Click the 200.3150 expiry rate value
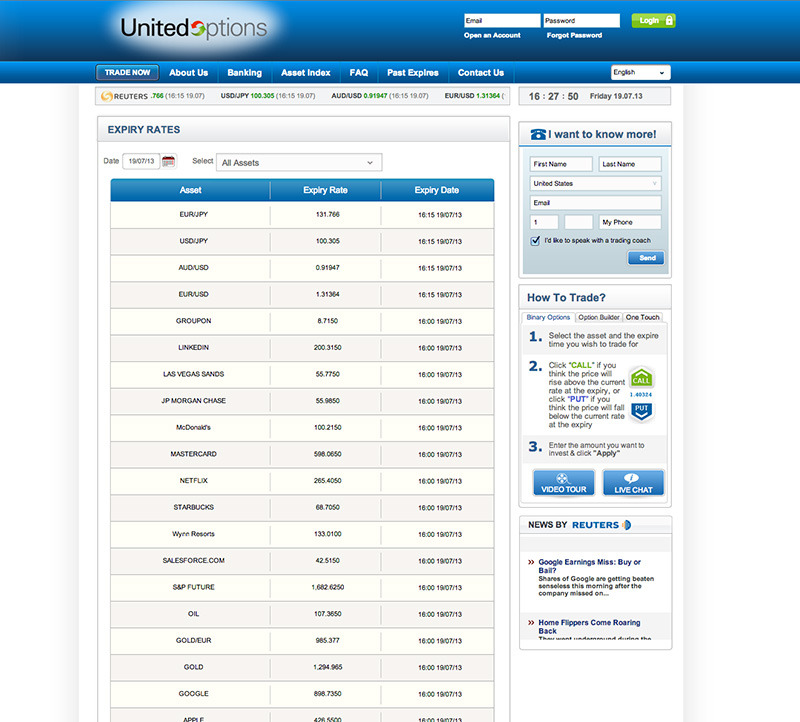The height and width of the screenshot is (722, 800). 328,347
